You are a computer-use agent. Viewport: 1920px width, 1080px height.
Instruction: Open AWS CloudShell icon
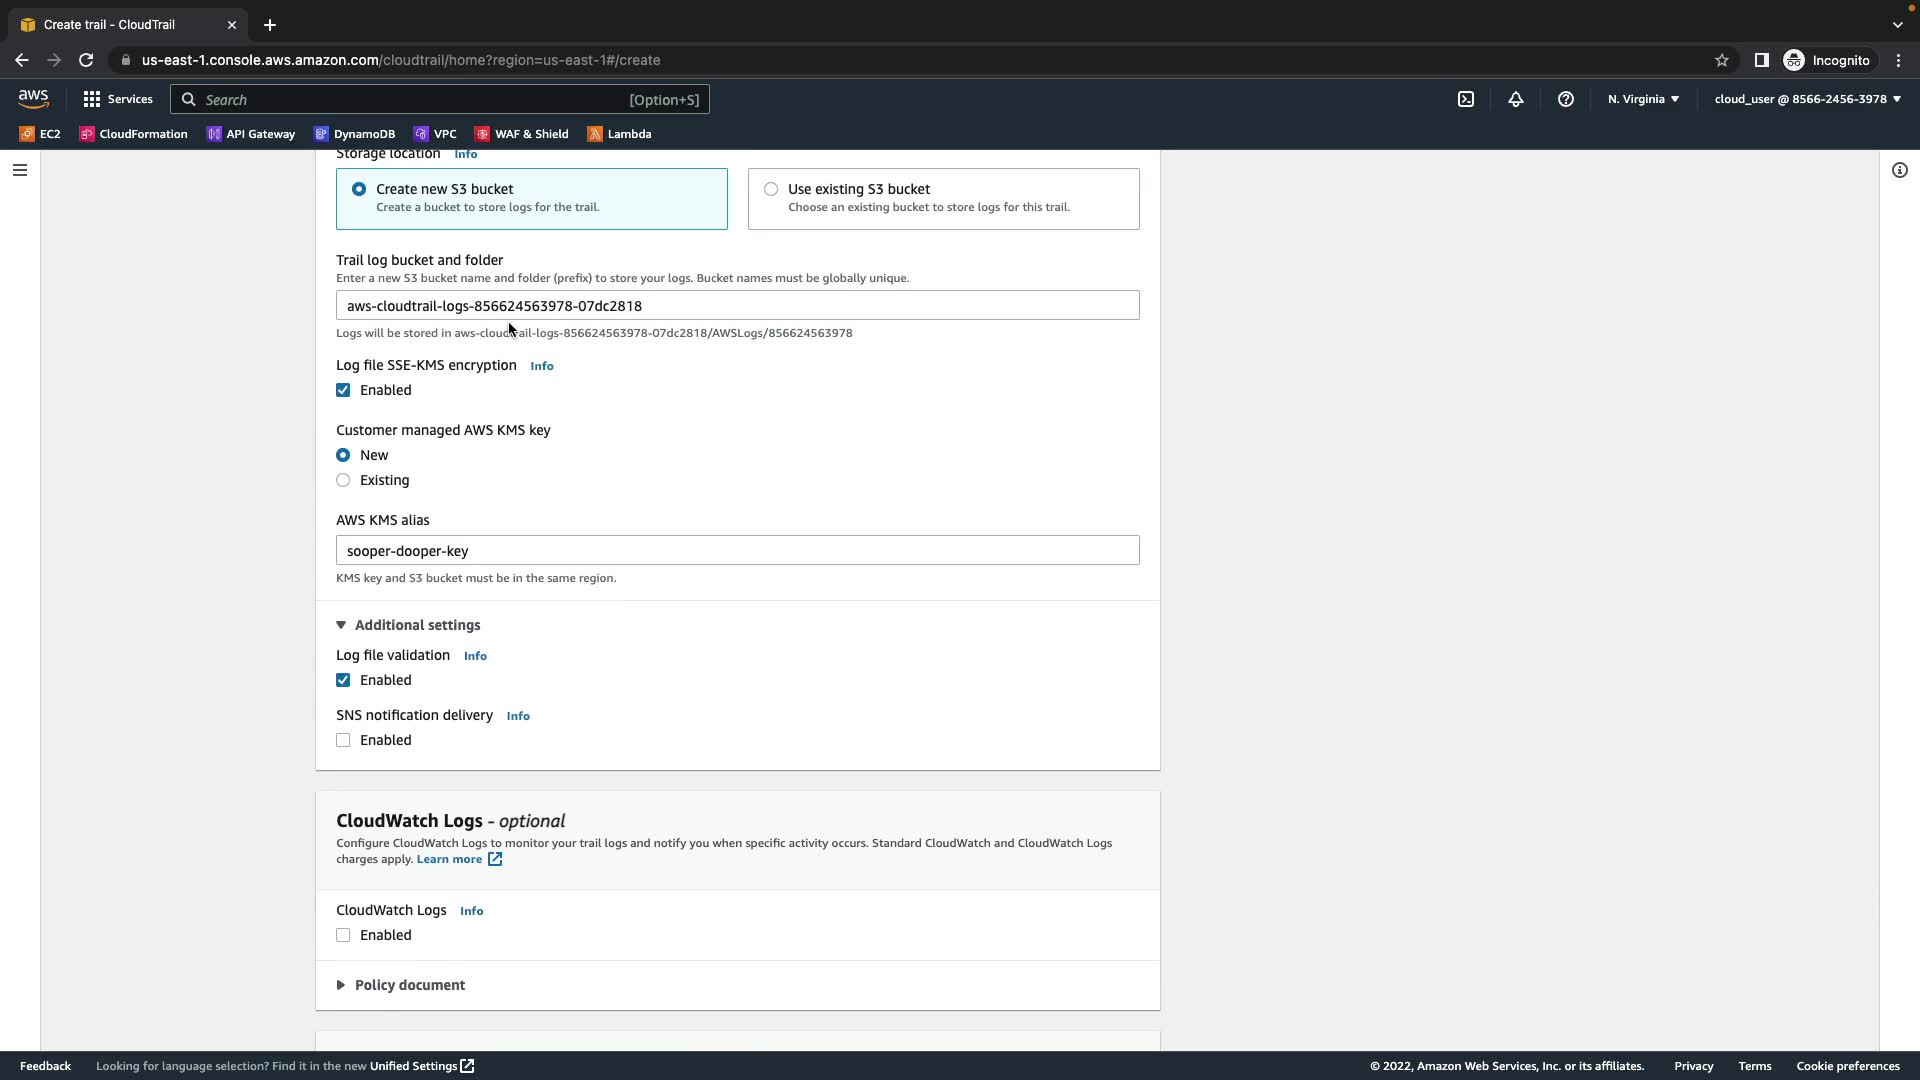pyautogui.click(x=1465, y=99)
